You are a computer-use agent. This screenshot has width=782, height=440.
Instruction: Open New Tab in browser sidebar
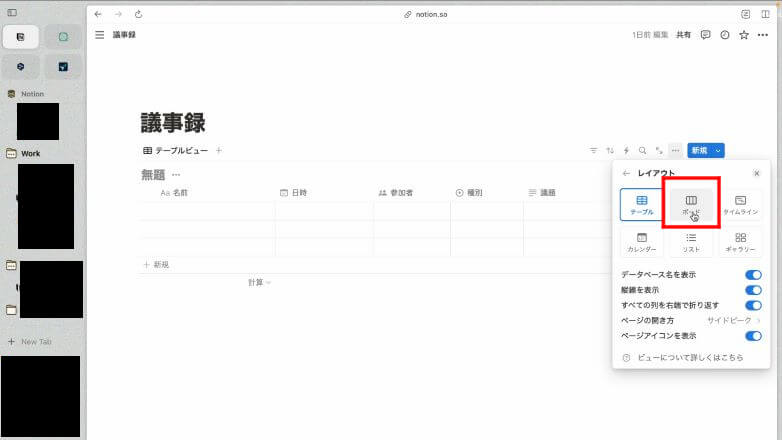[30, 342]
